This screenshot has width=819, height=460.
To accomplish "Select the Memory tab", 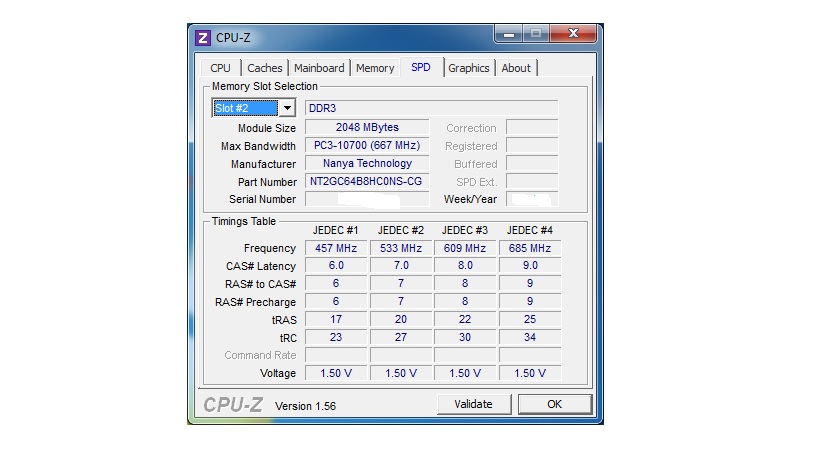I will pyautogui.click(x=375, y=68).
